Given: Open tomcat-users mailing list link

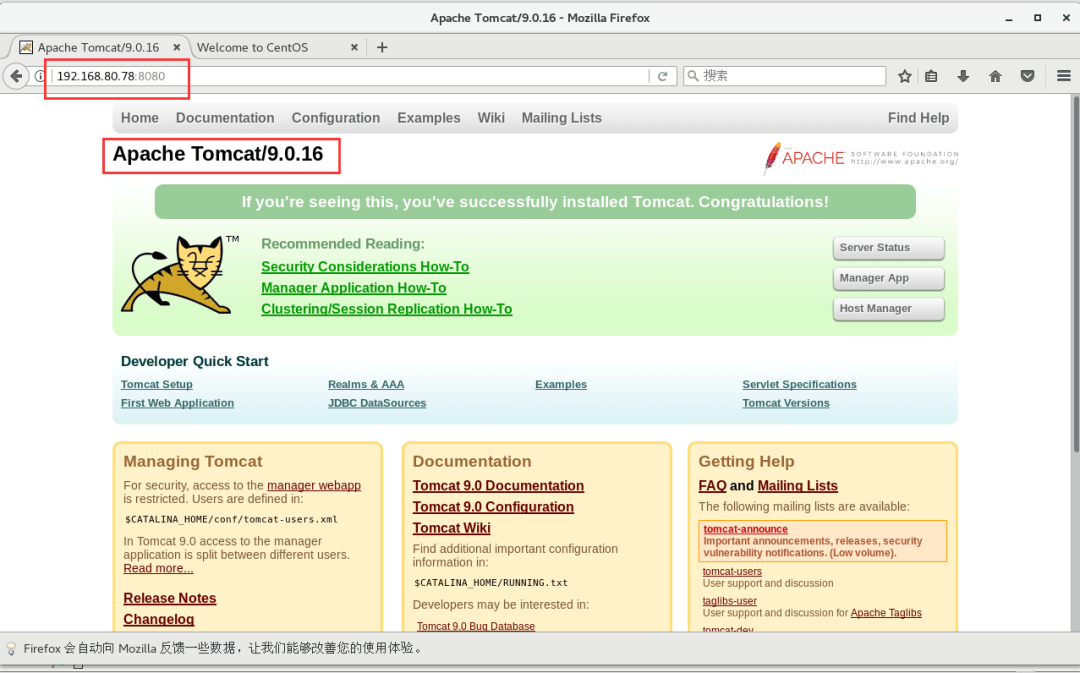Looking at the screenshot, I should click(732, 572).
